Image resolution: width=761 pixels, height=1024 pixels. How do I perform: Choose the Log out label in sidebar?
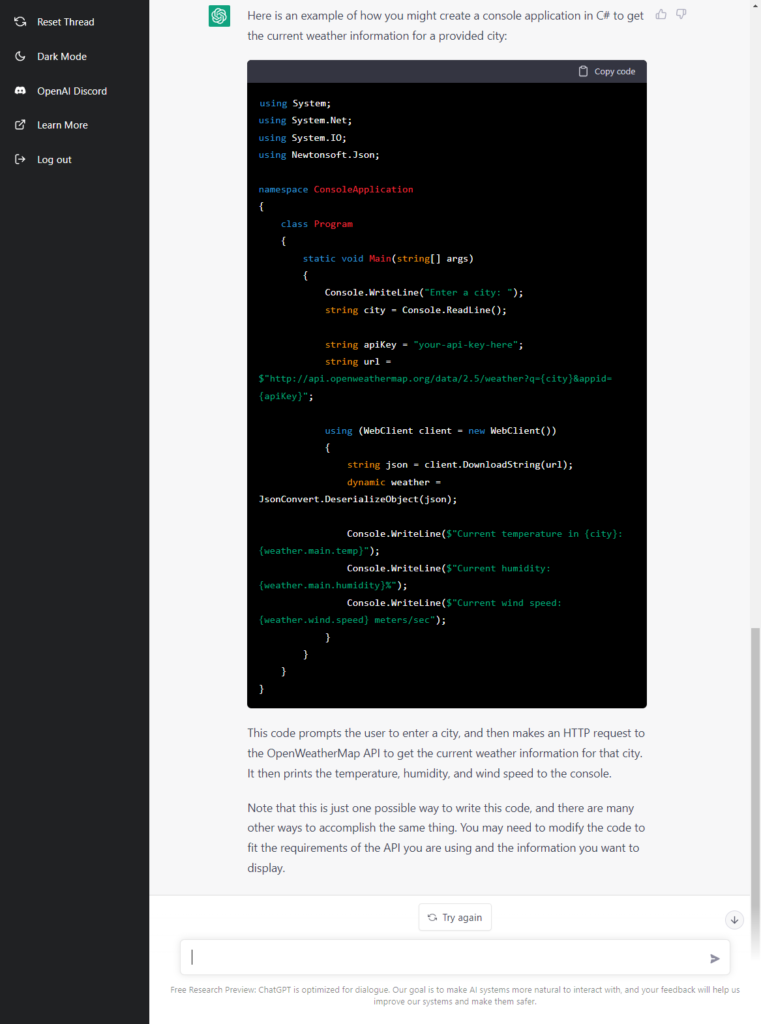(x=54, y=160)
